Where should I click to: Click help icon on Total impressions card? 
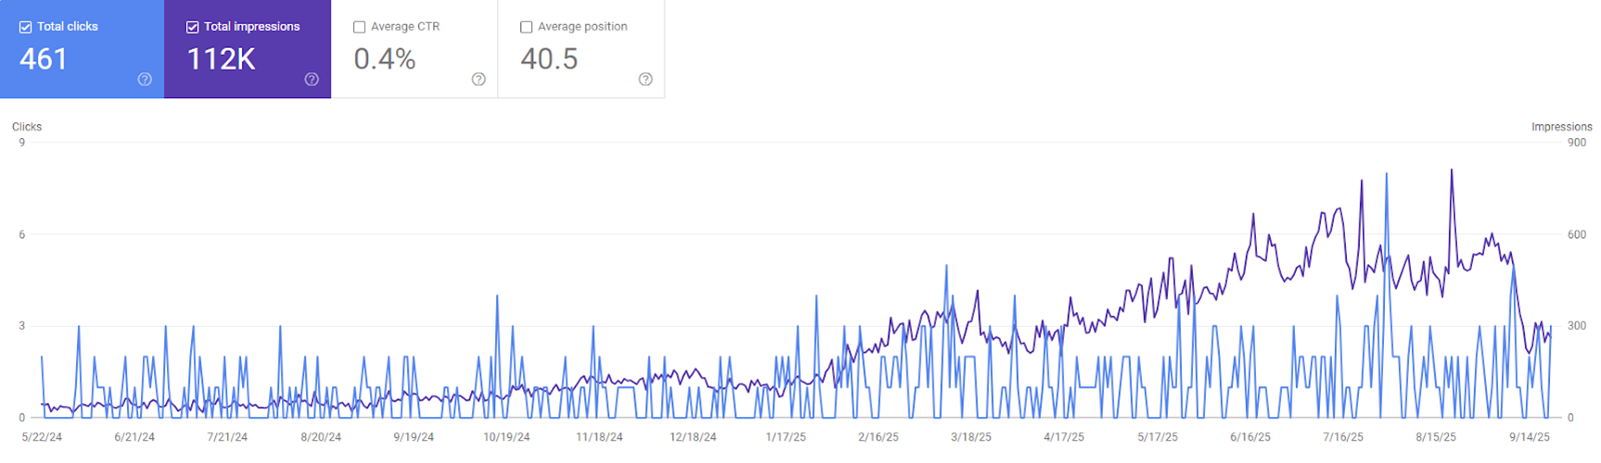312,79
